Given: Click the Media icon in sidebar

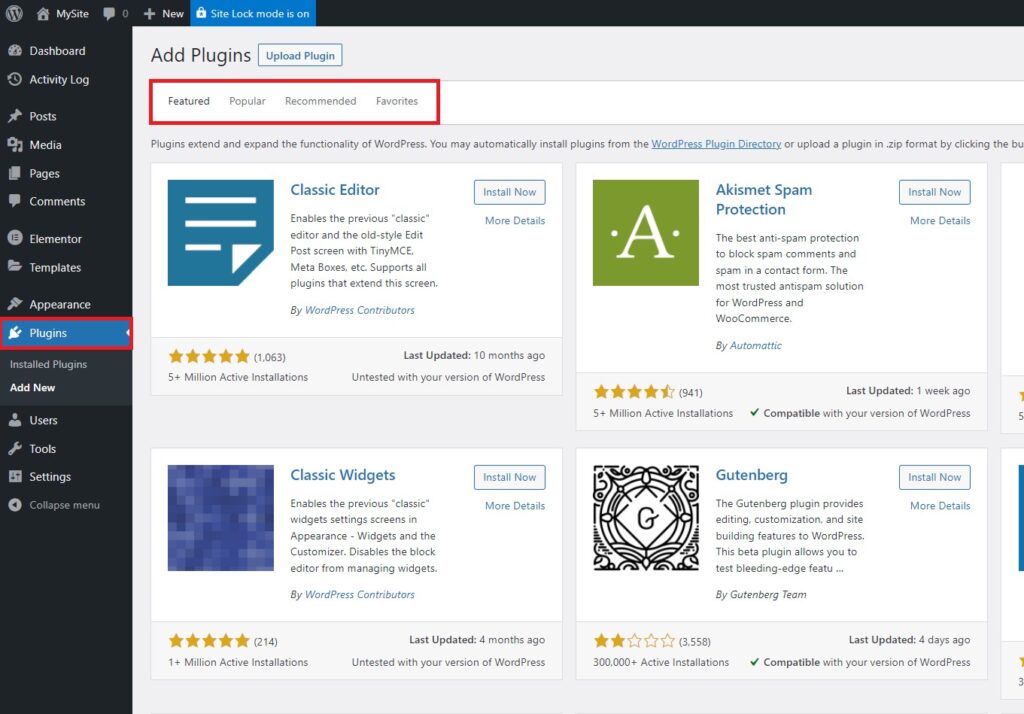Looking at the screenshot, I should (x=15, y=144).
